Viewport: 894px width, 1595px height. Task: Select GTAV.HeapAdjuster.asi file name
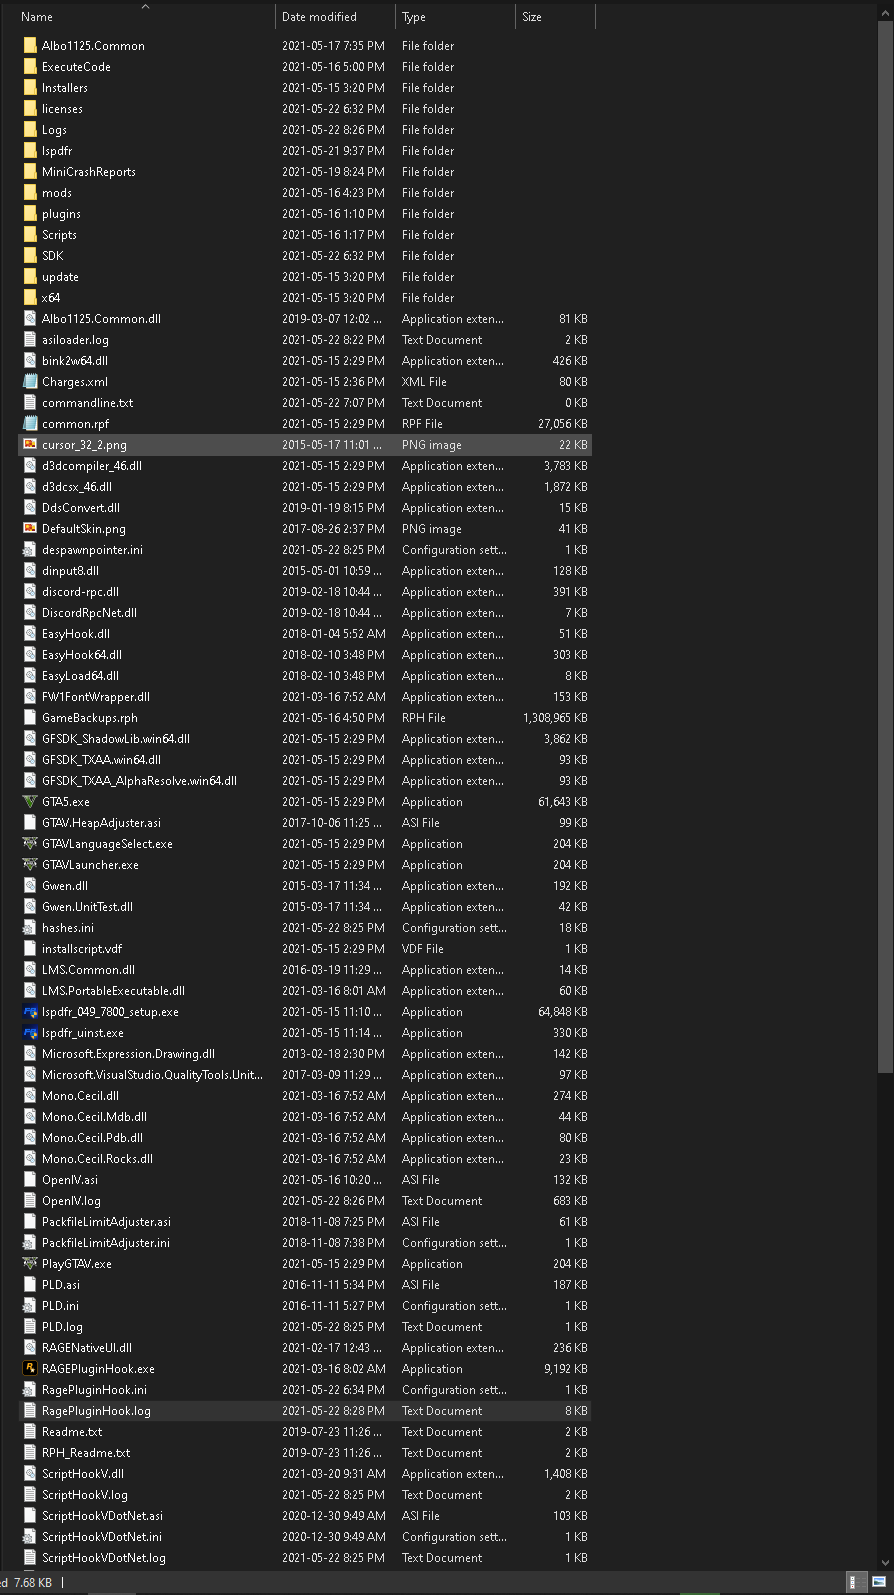tap(101, 823)
